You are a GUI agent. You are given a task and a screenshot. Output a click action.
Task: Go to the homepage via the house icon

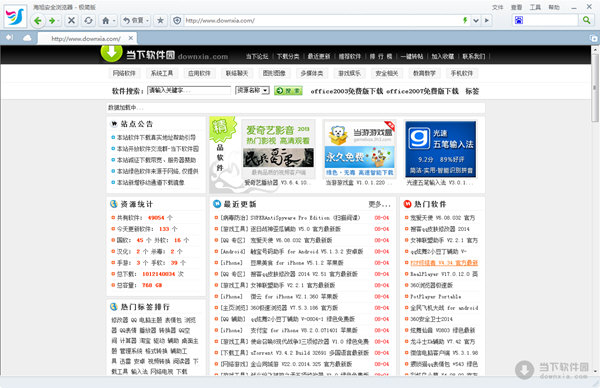click(106, 21)
